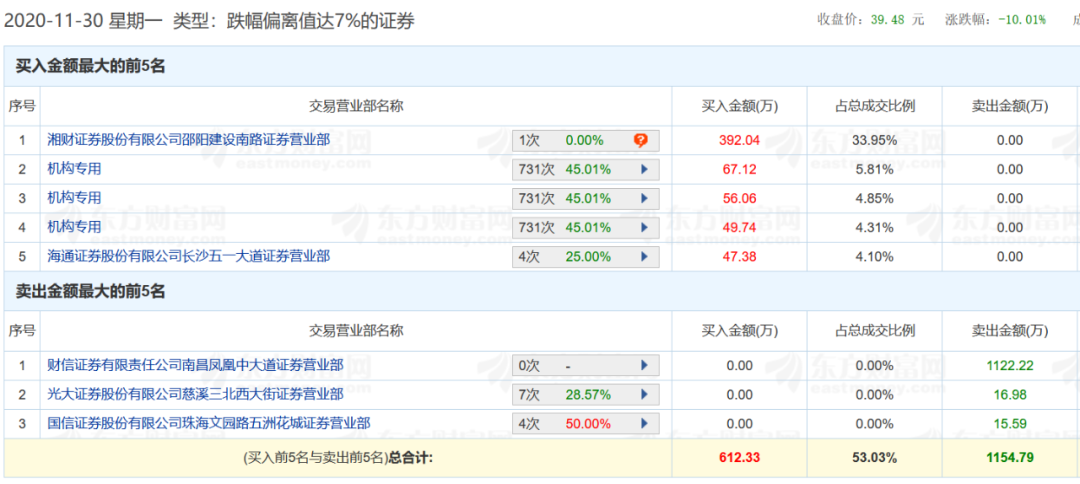This screenshot has height=484, width=1080.
Task: Expand arrow for 机构专用 with 56.06 buy amount
Action: tap(645, 199)
